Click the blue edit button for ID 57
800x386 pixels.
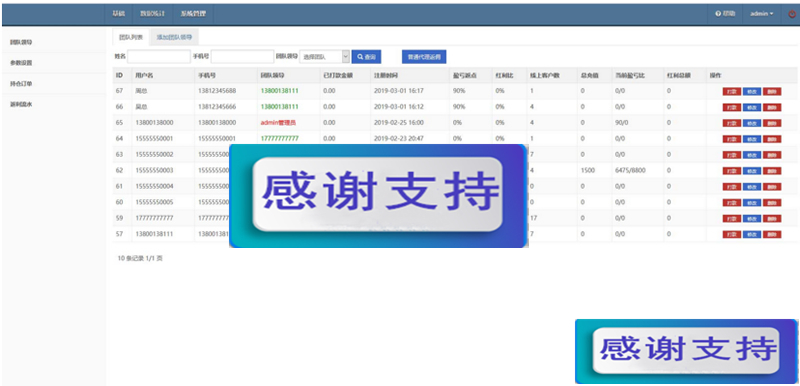click(x=752, y=235)
